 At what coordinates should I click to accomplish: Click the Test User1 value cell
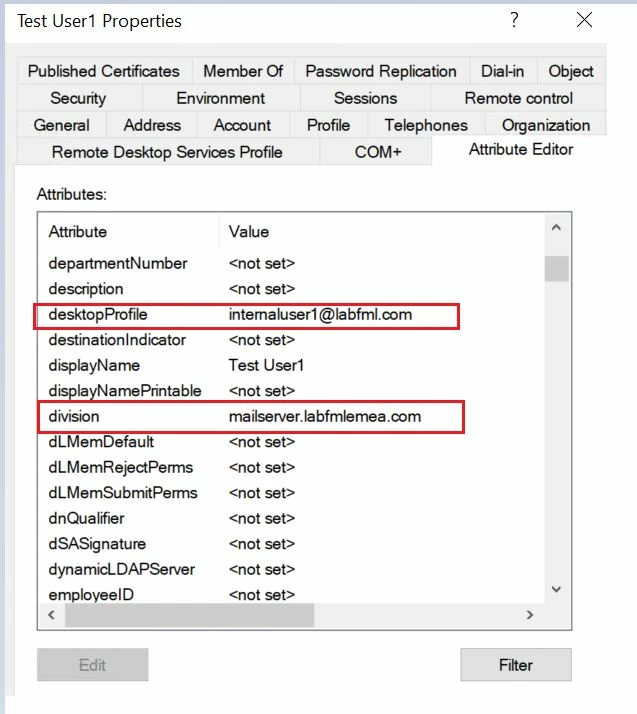pyautogui.click(x=266, y=366)
